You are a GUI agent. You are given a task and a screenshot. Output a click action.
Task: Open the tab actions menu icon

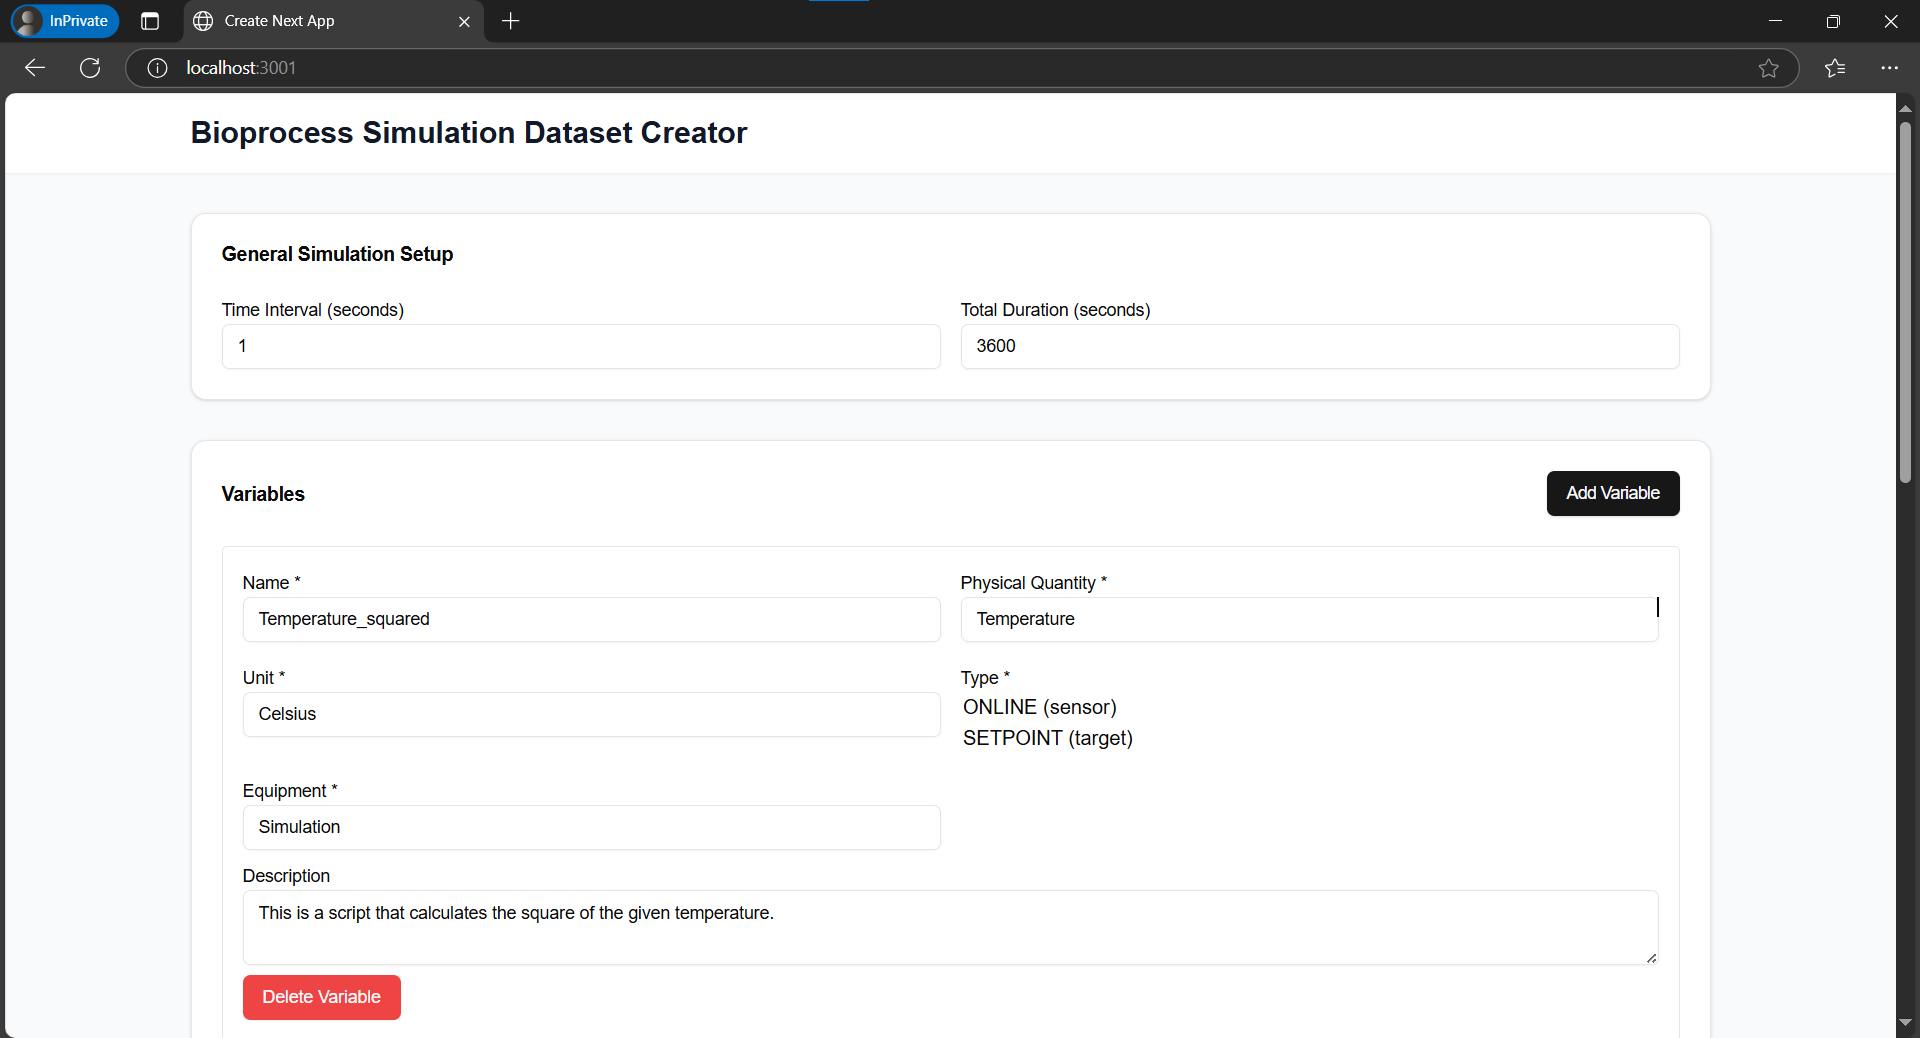click(x=150, y=21)
